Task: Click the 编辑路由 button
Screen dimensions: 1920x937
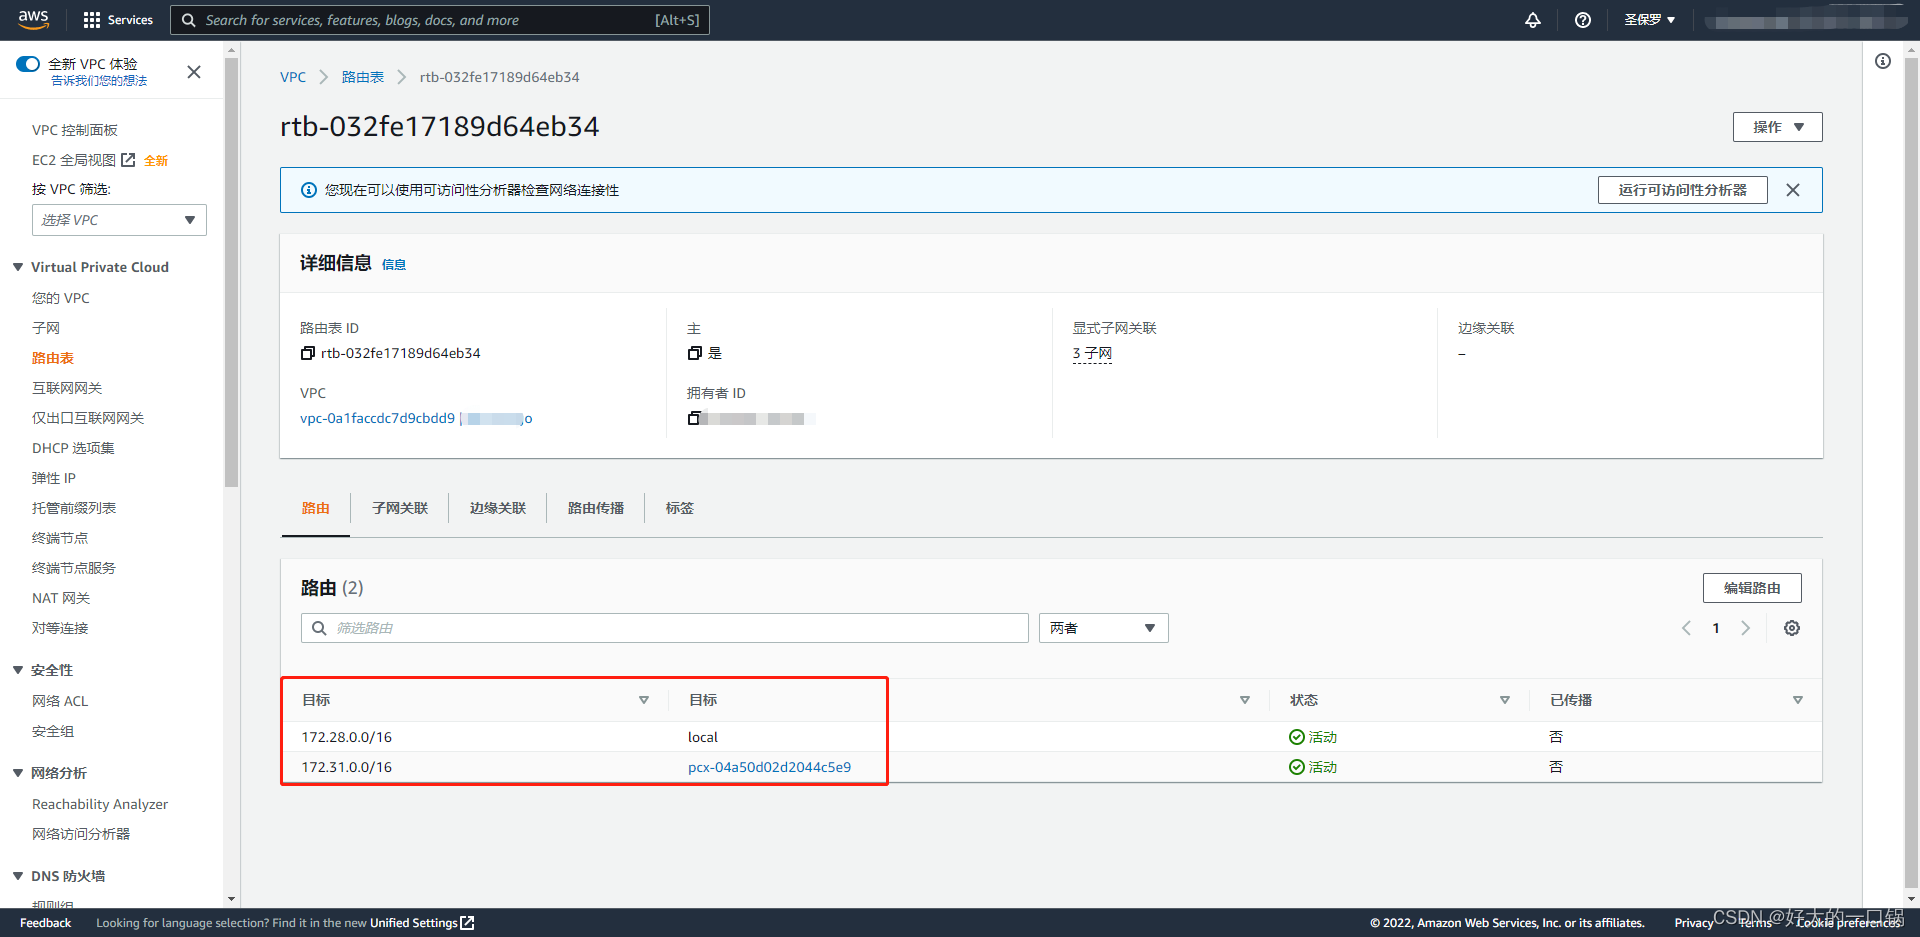Action: click(x=1751, y=588)
